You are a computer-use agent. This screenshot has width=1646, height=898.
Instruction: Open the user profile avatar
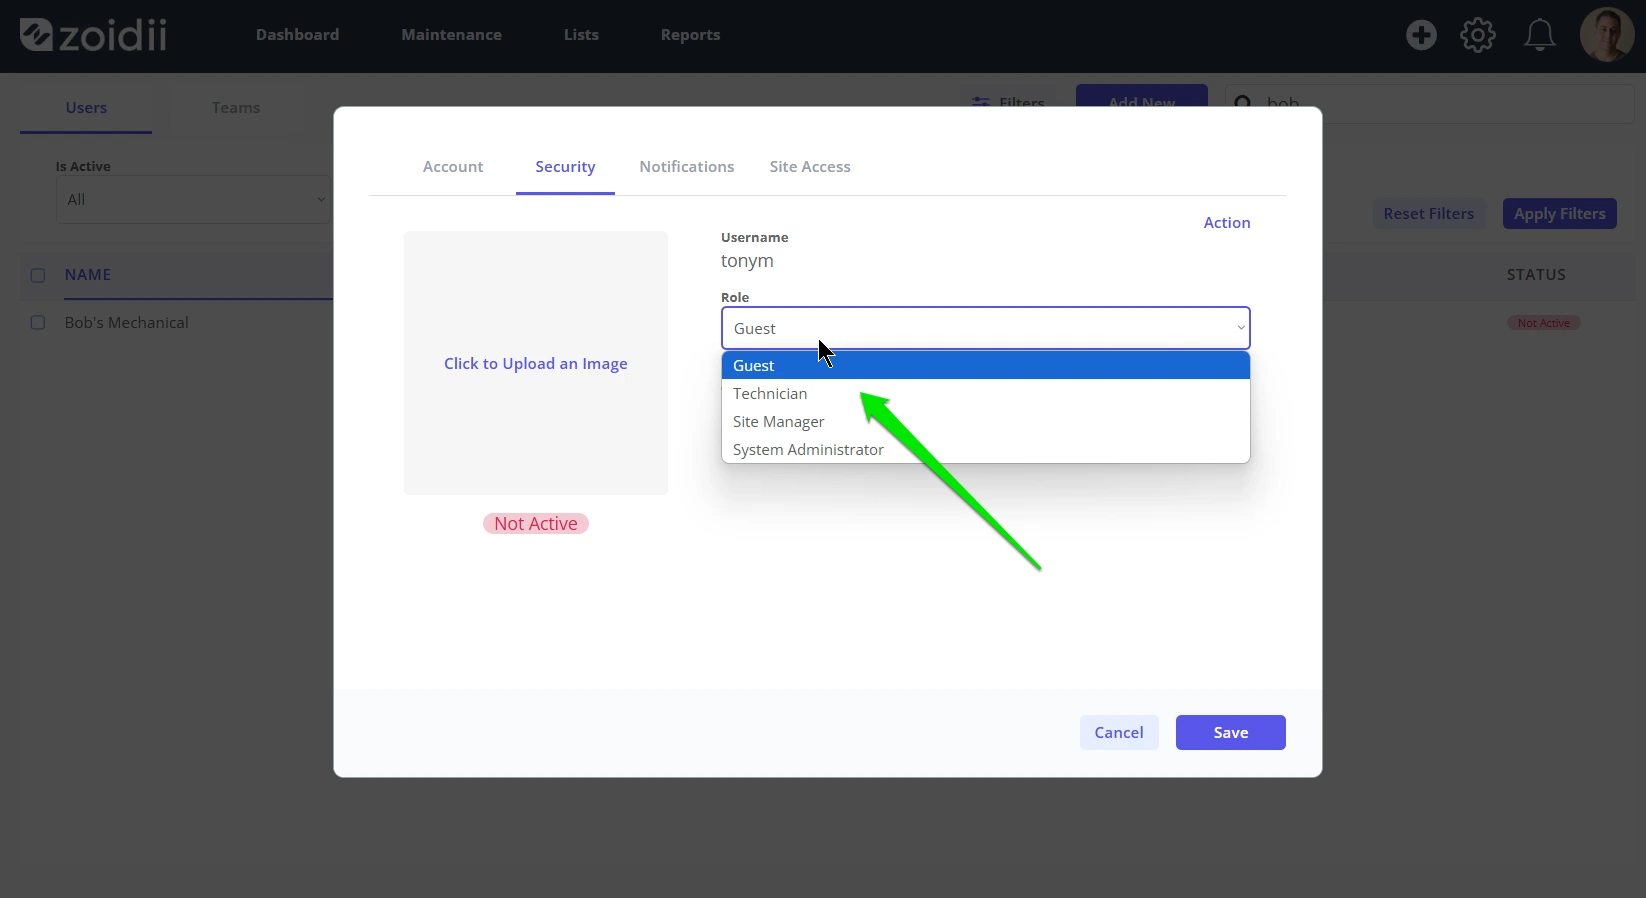pos(1607,35)
